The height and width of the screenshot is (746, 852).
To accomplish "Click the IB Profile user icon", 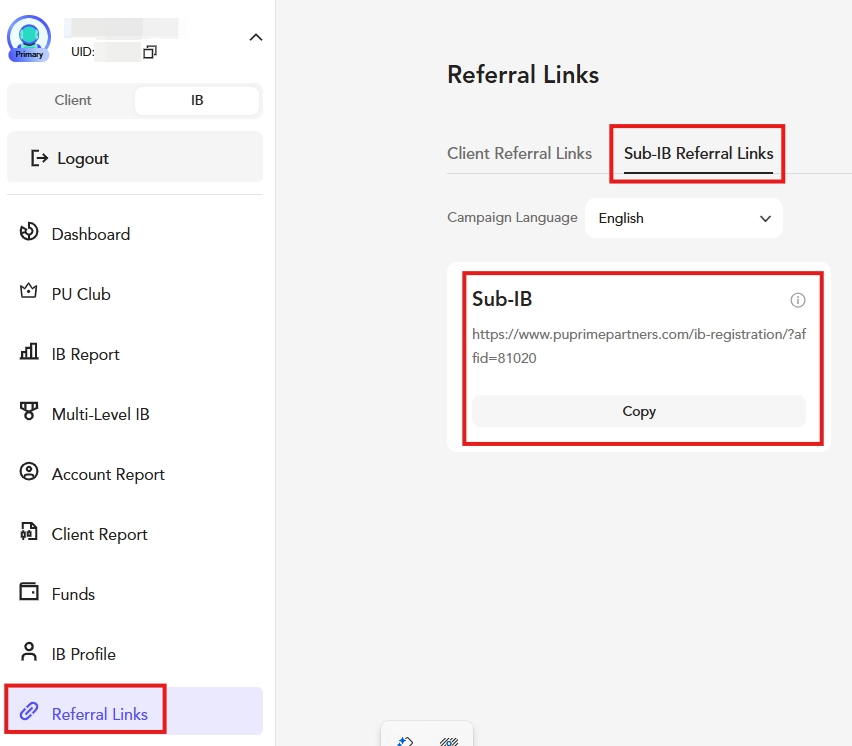I will pos(29,651).
